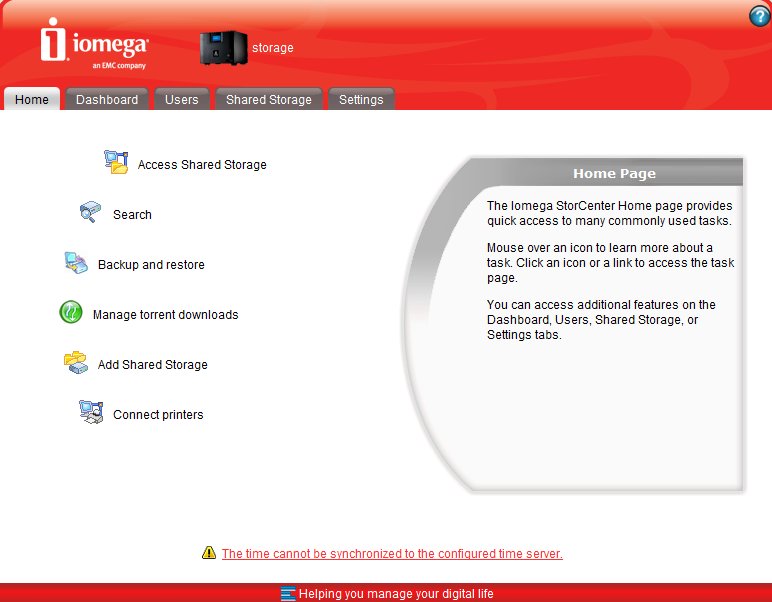Image resolution: width=772 pixels, height=602 pixels.
Task: Select the Home tab
Action: 32,99
